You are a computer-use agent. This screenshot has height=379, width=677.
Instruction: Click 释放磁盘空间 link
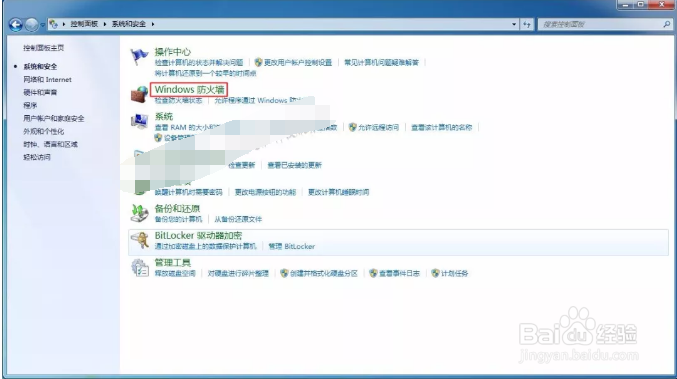[175, 273]
